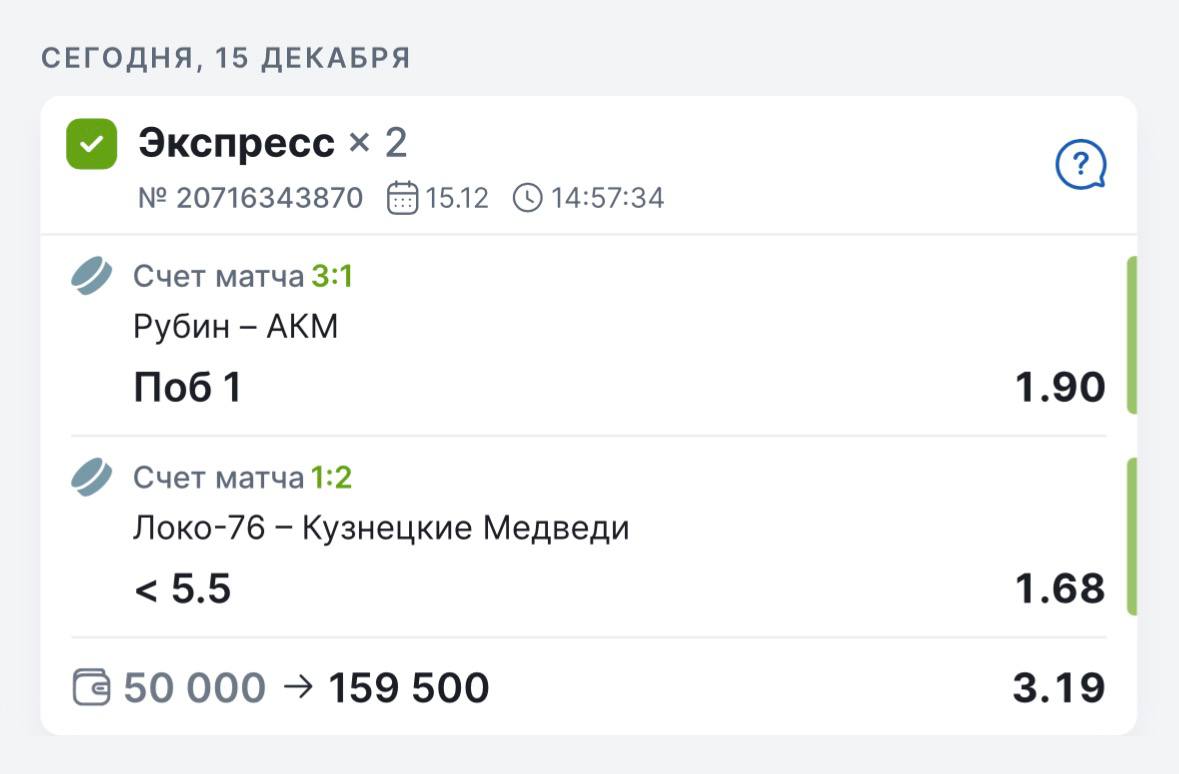The image size is (1179, 774).
Task: Click the Поб 1 bet outcome
Action: tap(187, 388)
